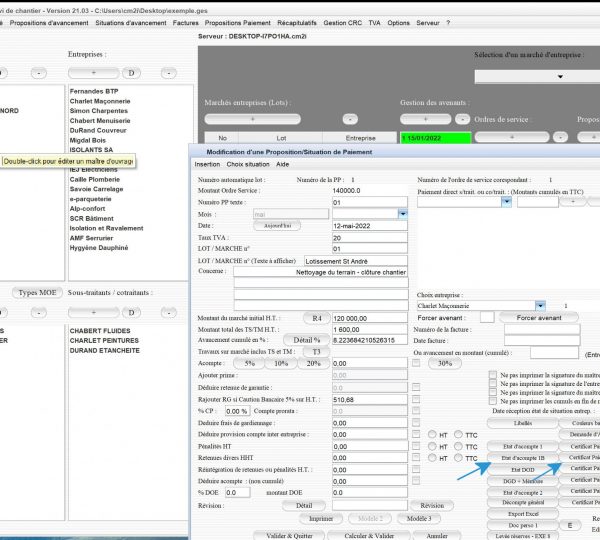
Task: Select HT radio for Déduire provision compte row
Action: pos(432,434)
